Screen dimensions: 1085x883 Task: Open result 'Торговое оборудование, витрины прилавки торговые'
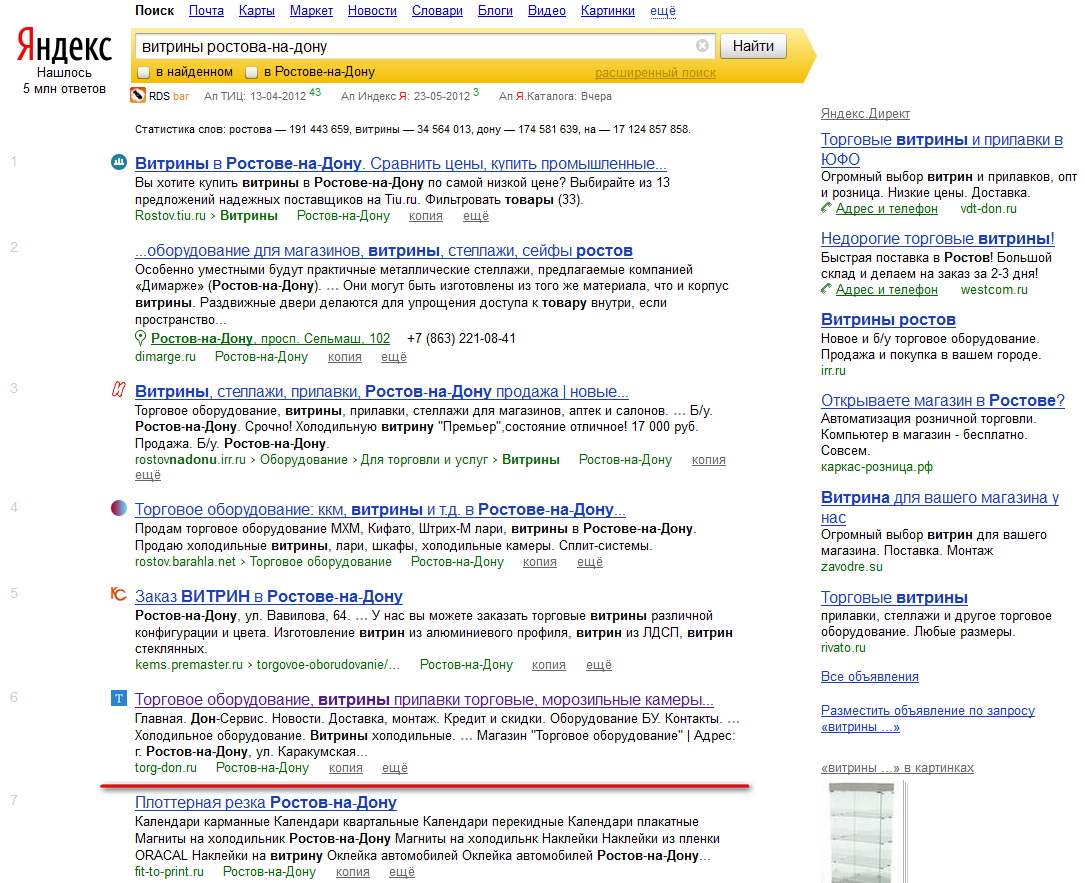pos(424,700)
